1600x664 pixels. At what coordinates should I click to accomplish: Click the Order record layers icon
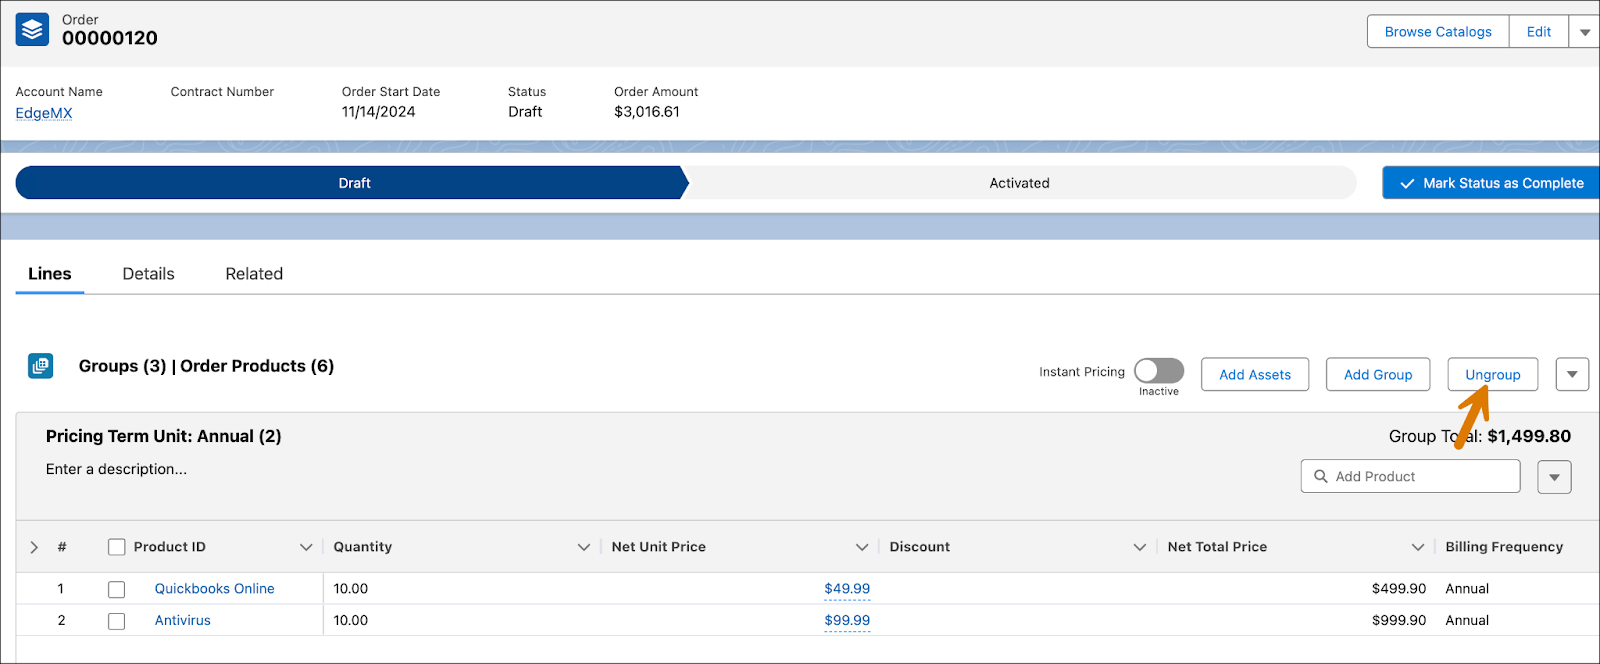tap(32, 30)
